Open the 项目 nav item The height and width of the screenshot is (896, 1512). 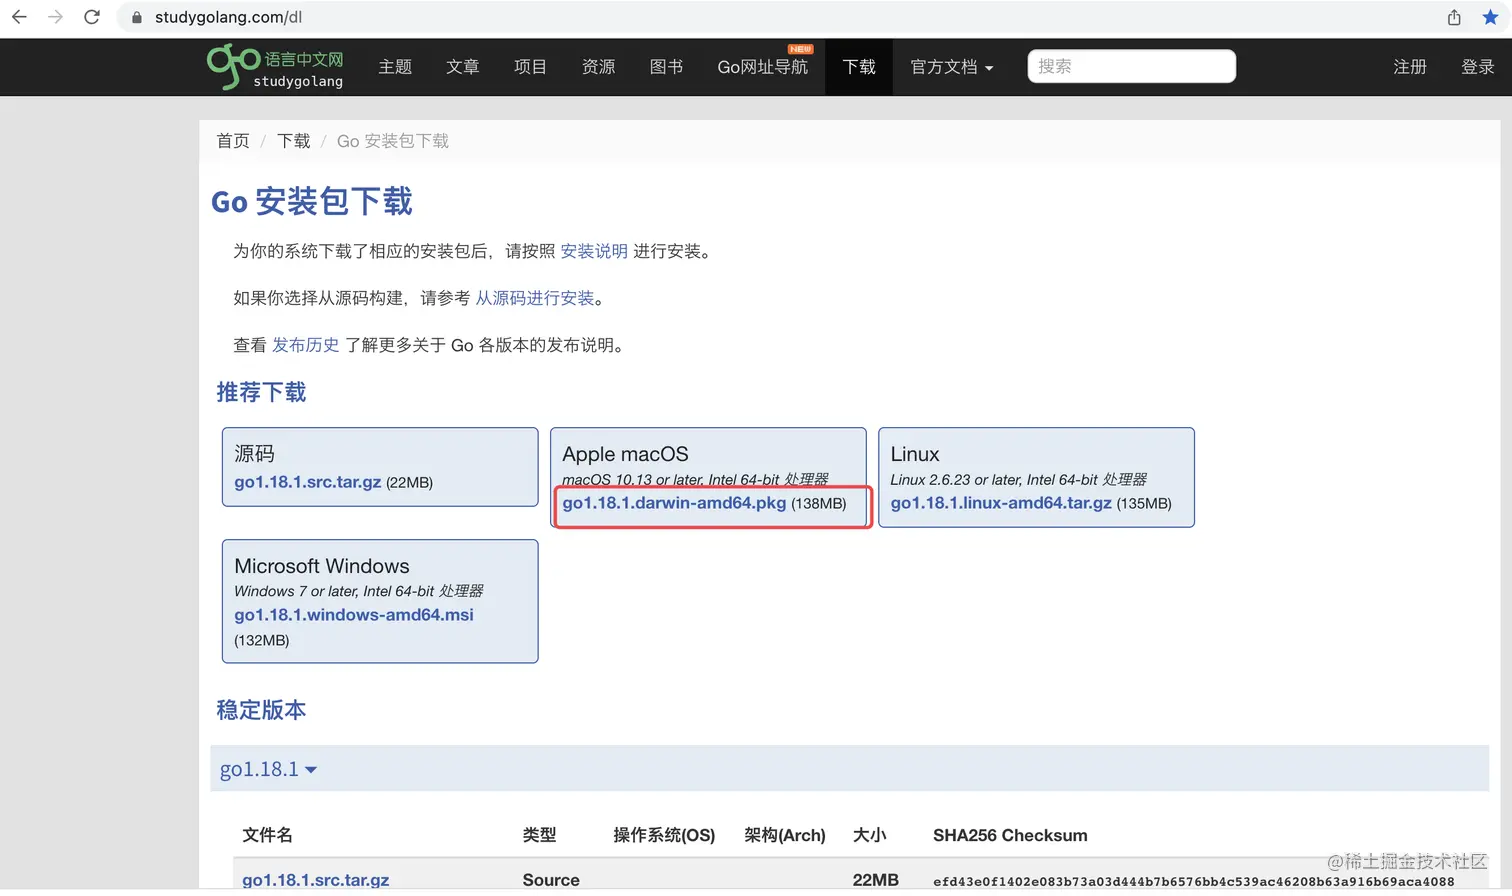pos(530,67)
